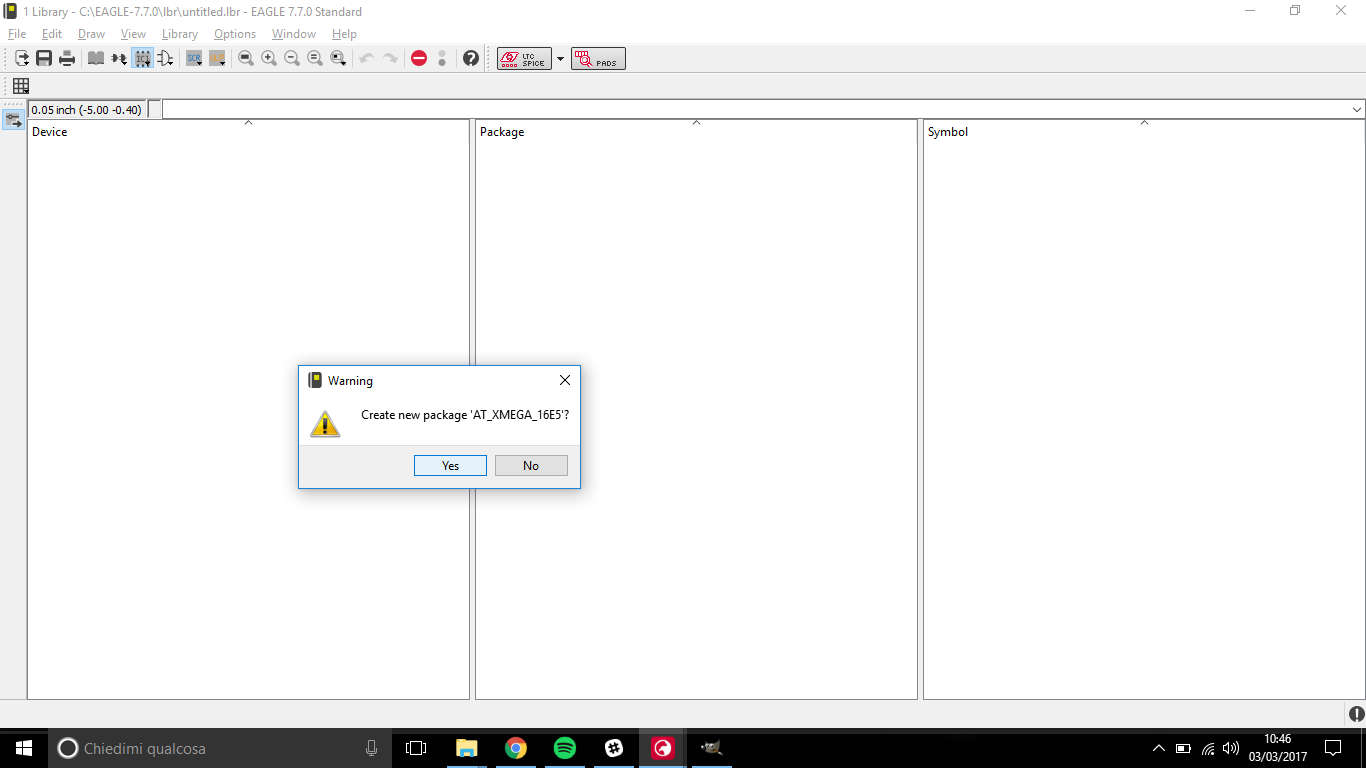The image size is (1366, 768).
Task: Click the SCR script execute icon
Action: [194, 58]
